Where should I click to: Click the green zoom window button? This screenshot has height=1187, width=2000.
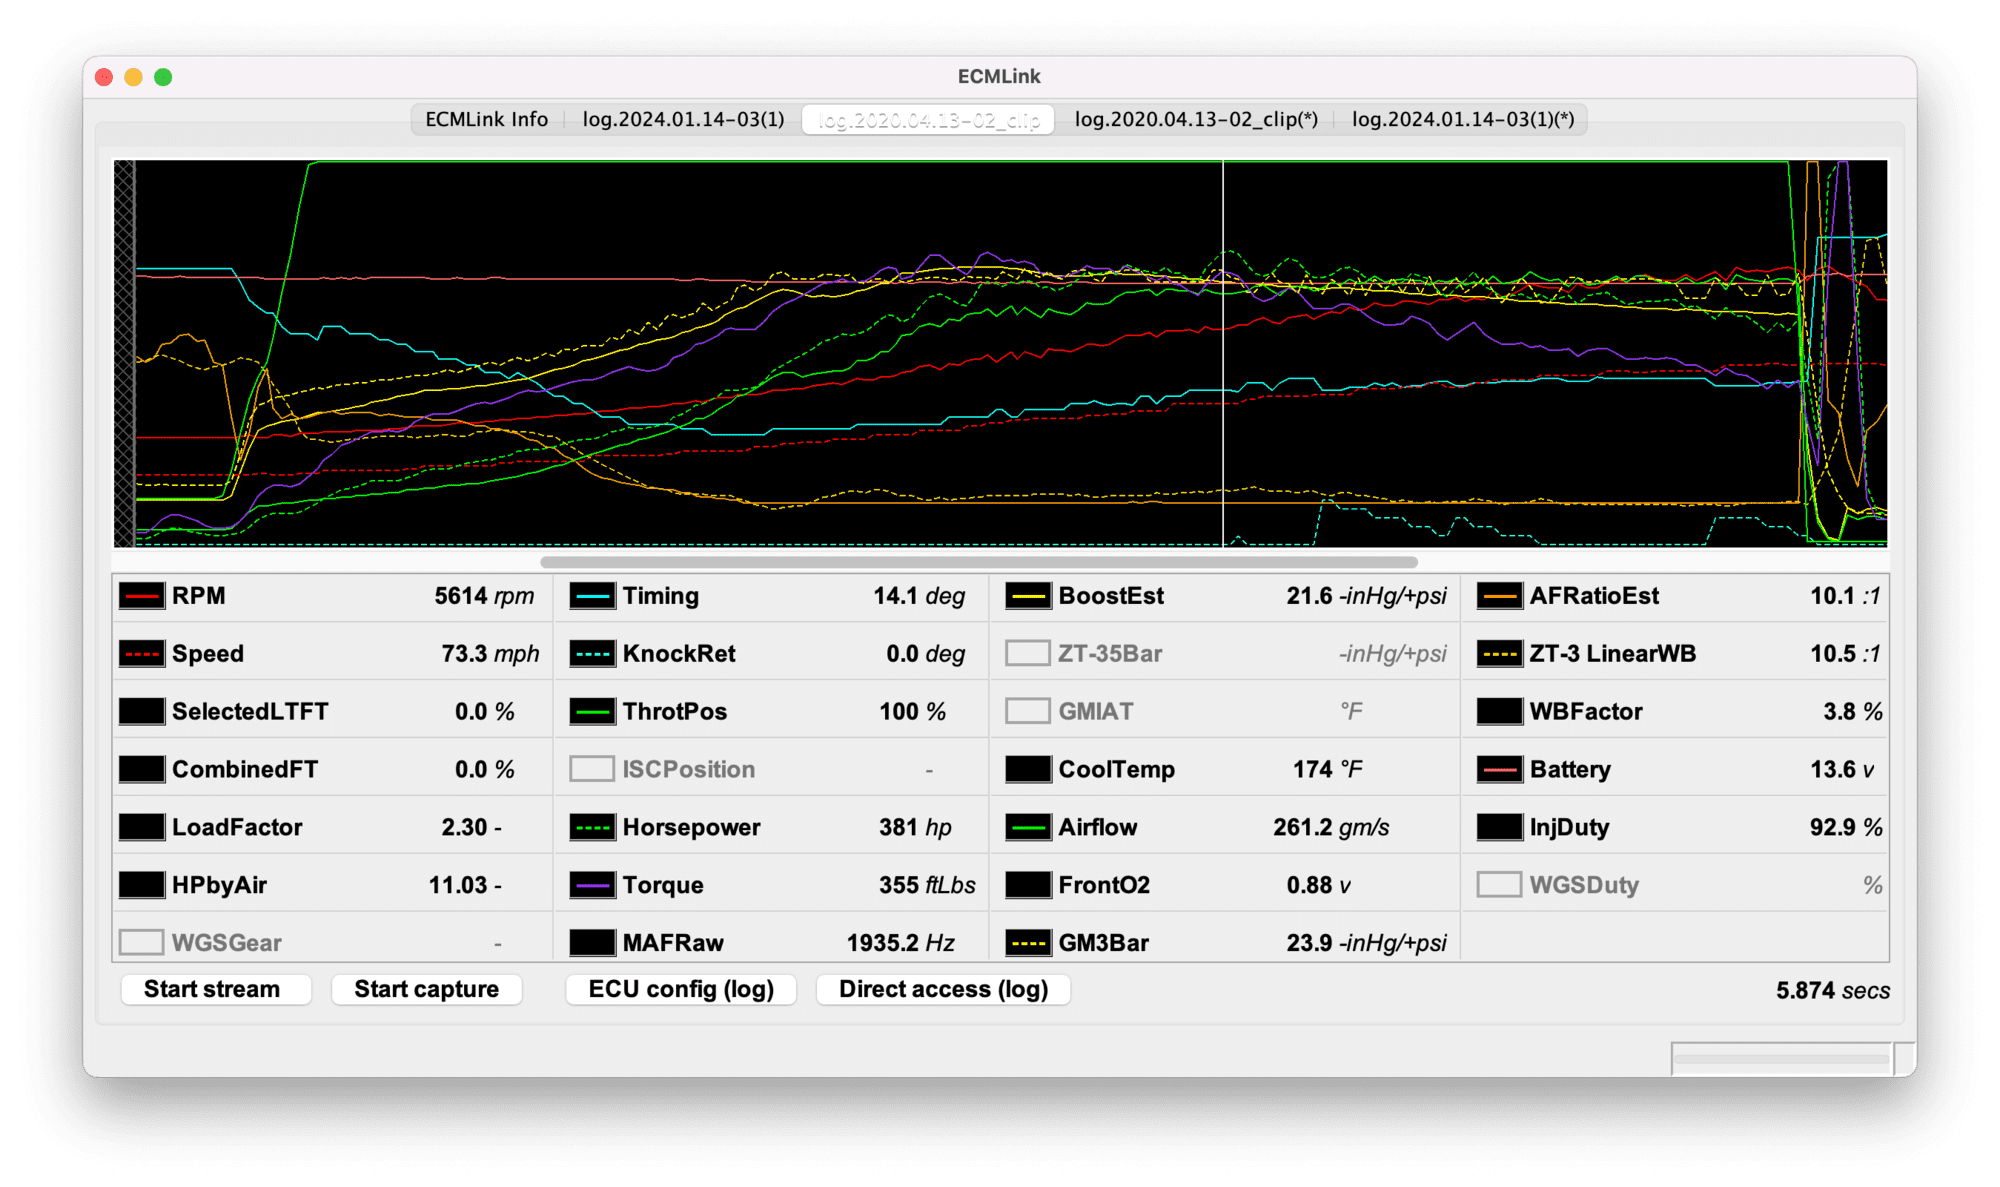point(163,77)
